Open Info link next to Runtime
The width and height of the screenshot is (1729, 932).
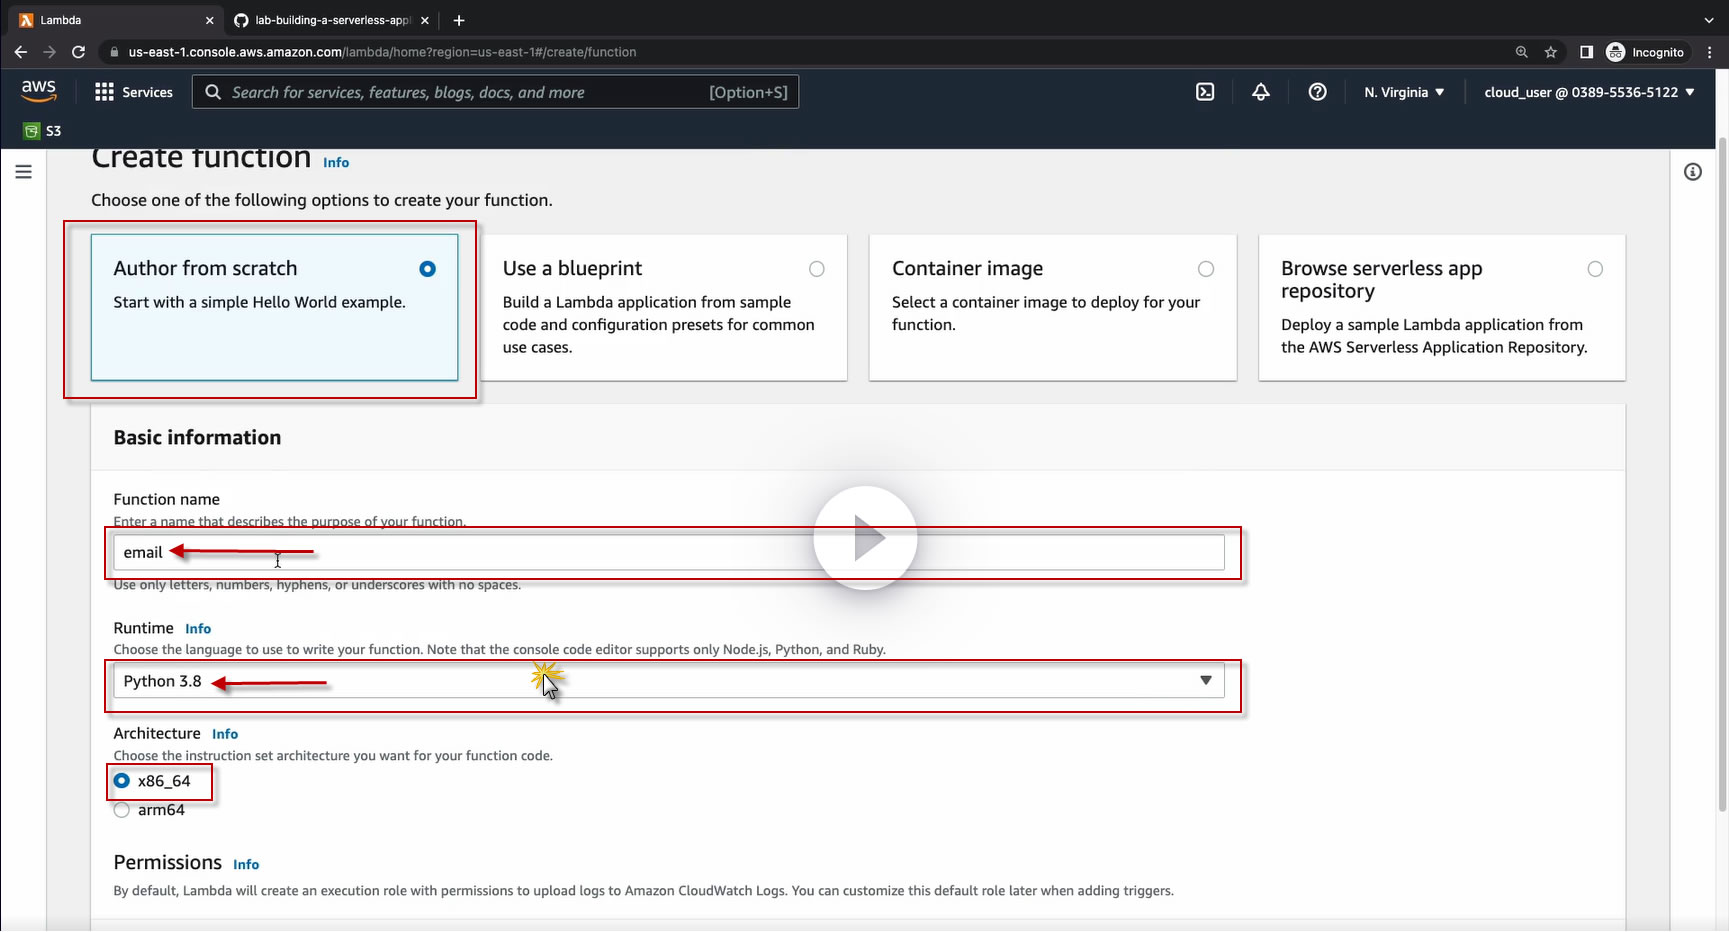point(198,629)
